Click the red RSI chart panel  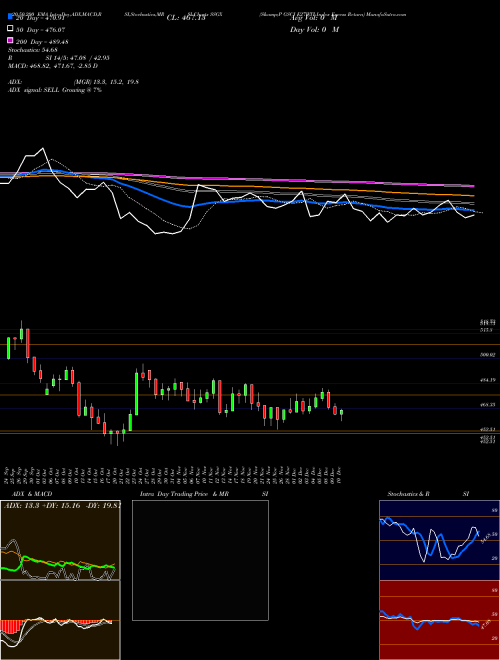coord(439,620)
